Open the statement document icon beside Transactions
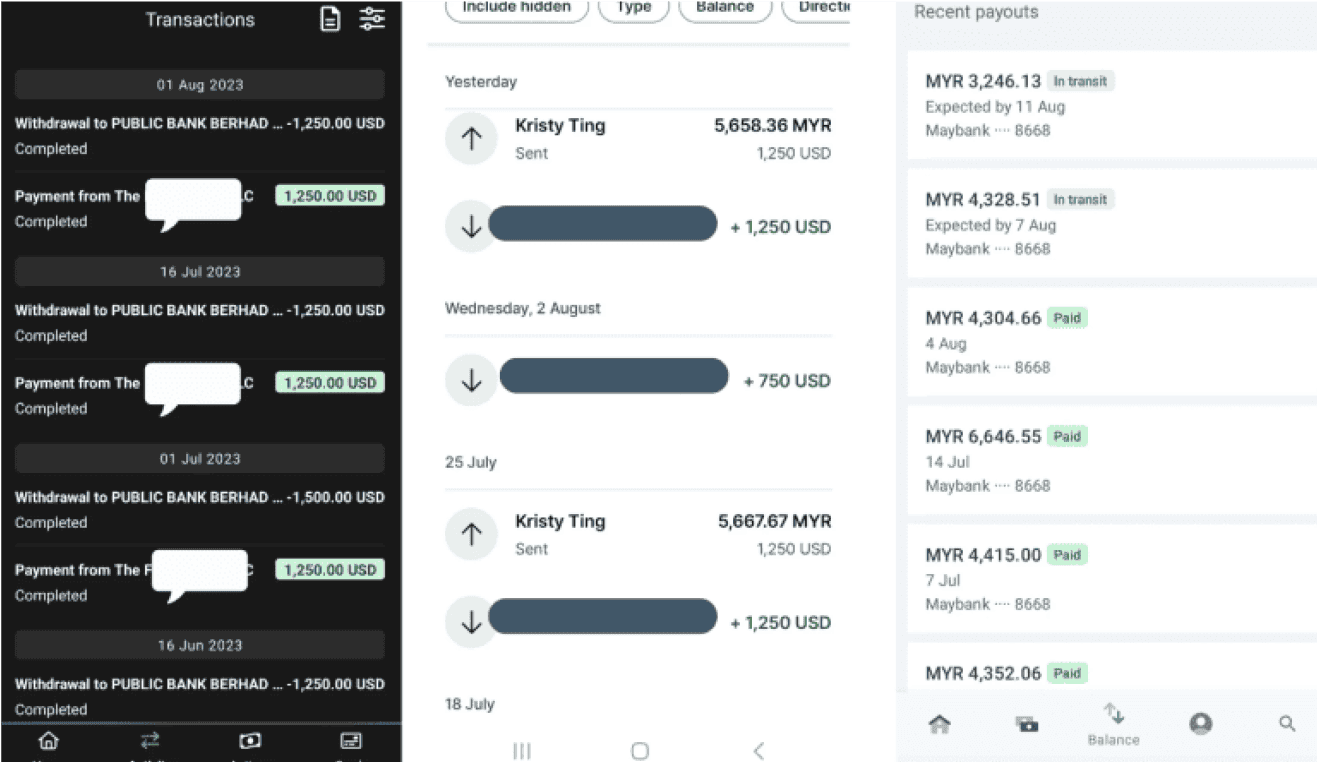The image size is (1317, 762). point(330,19)
